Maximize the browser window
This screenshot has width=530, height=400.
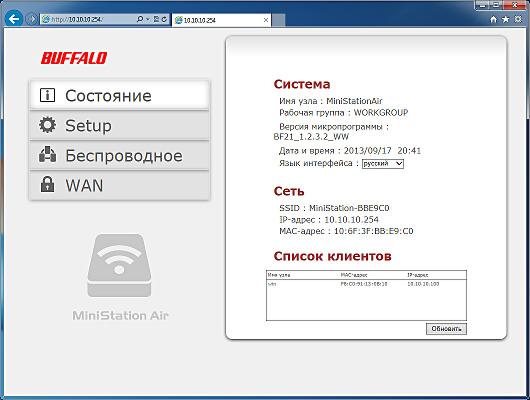496,5
